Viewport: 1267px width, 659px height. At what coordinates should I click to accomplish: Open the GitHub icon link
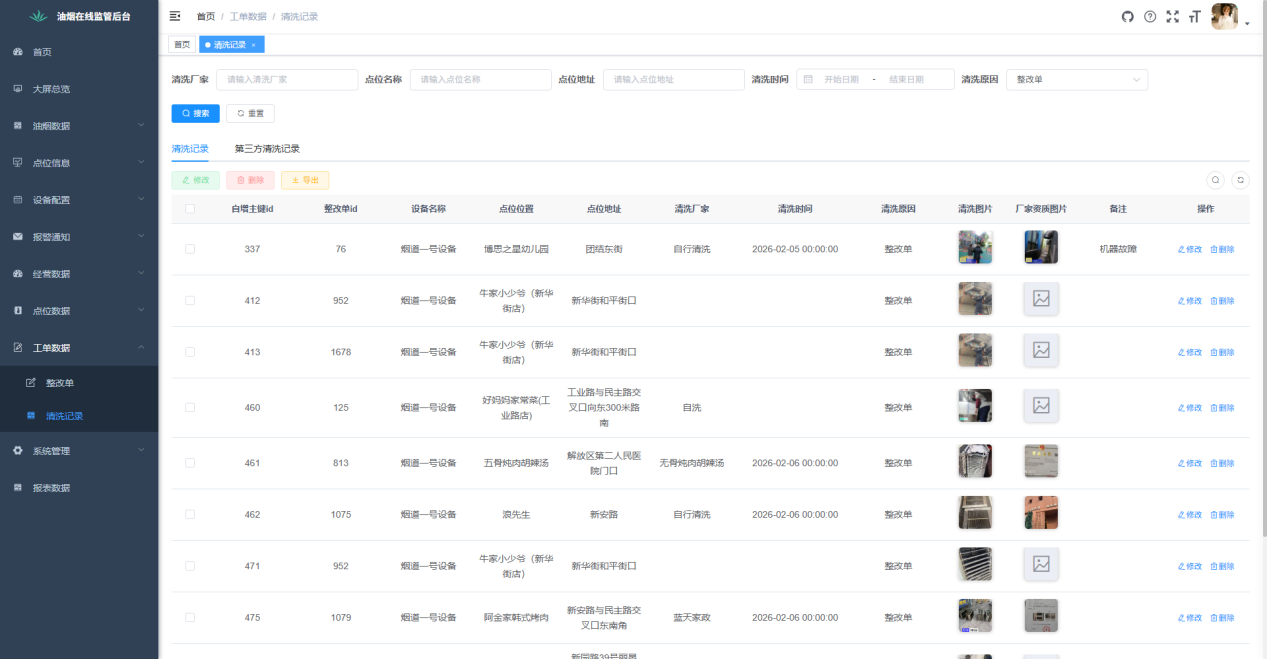1128,16
